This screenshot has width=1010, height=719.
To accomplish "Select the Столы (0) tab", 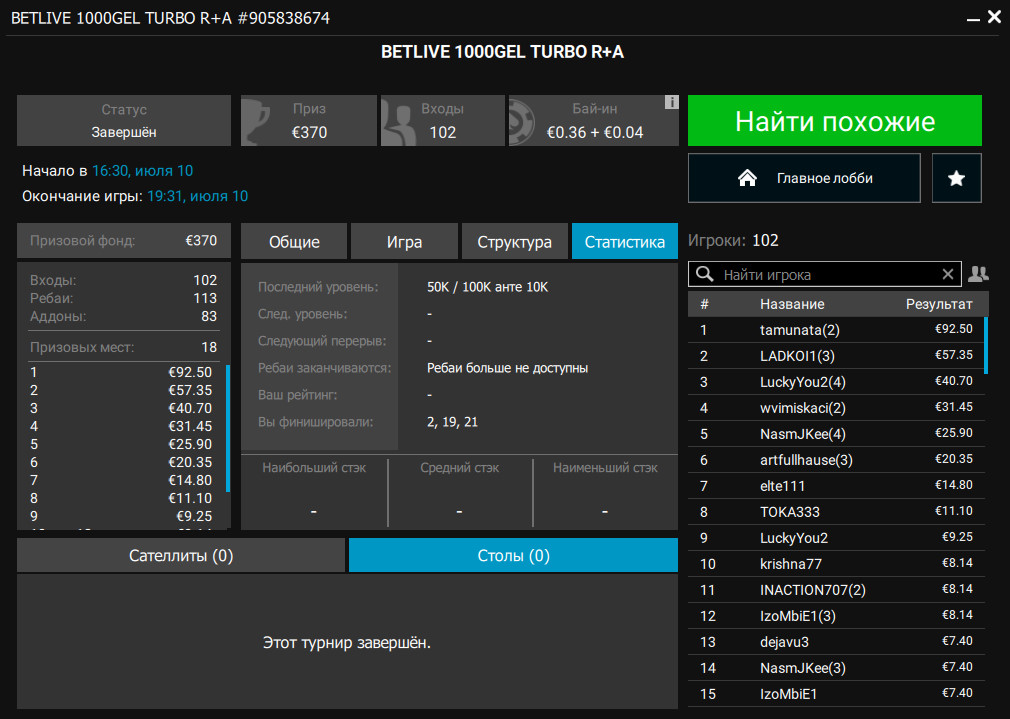I will point(513,555).
